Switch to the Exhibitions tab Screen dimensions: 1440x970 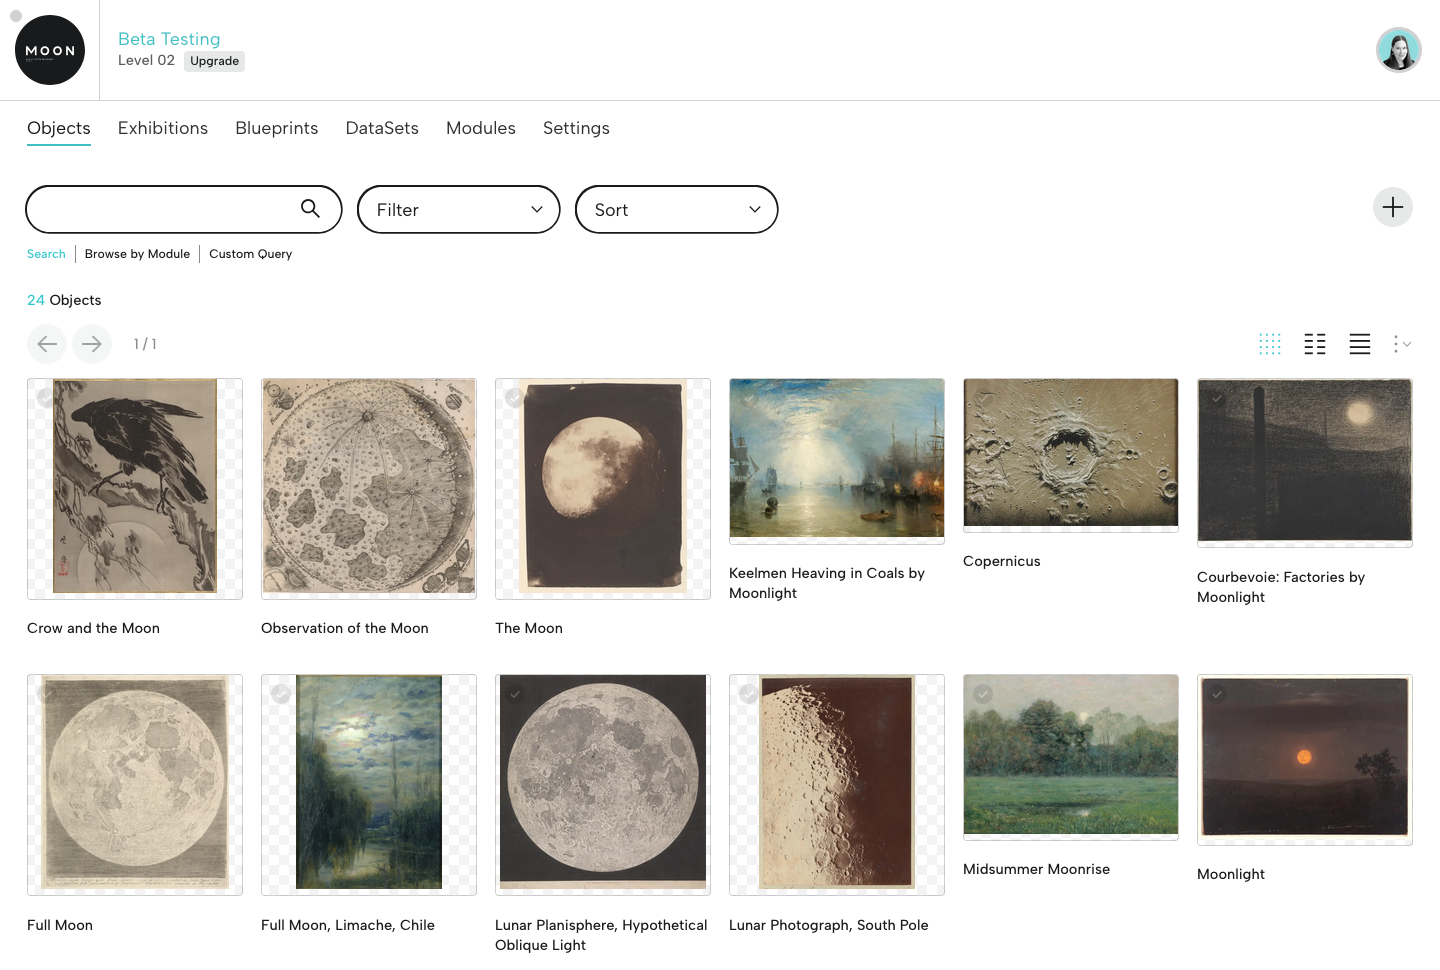click(x=162, y=128)
